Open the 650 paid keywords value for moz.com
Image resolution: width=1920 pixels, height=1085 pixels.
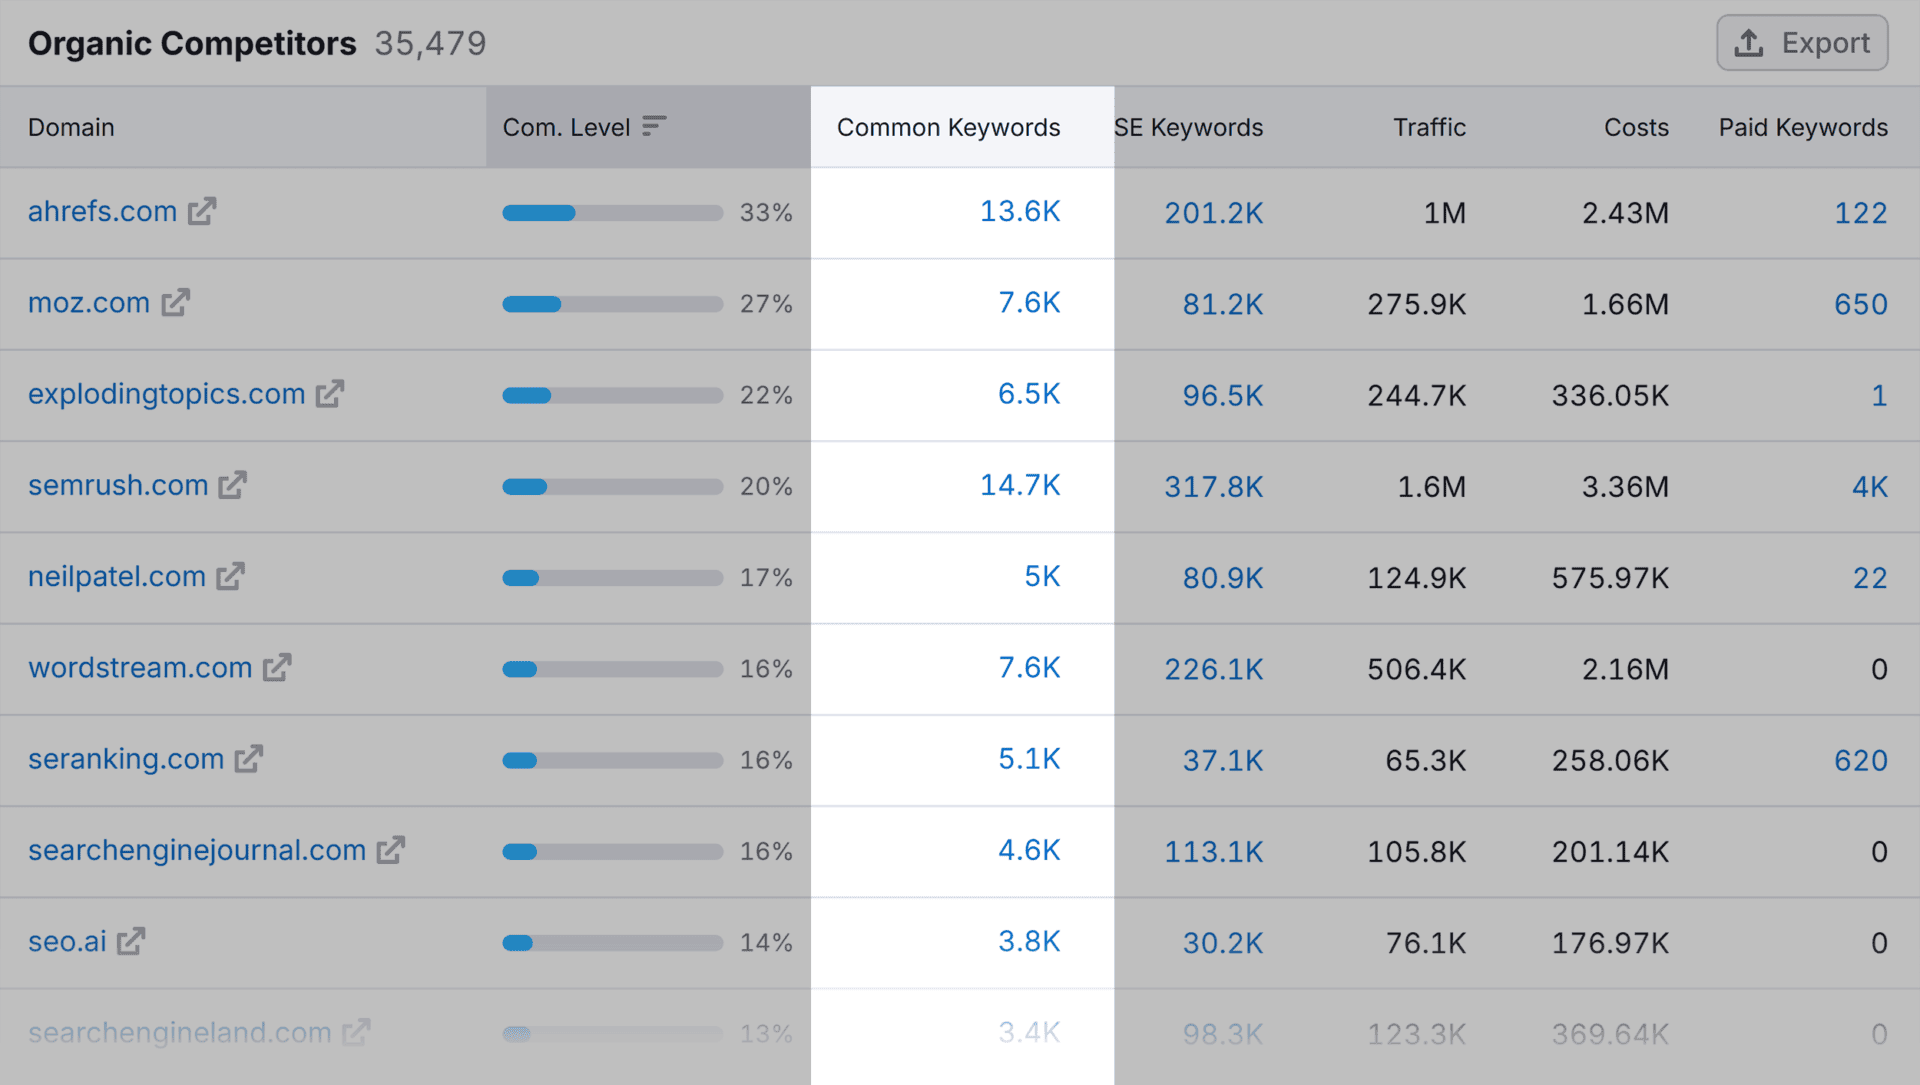[x=1860, y=303]
